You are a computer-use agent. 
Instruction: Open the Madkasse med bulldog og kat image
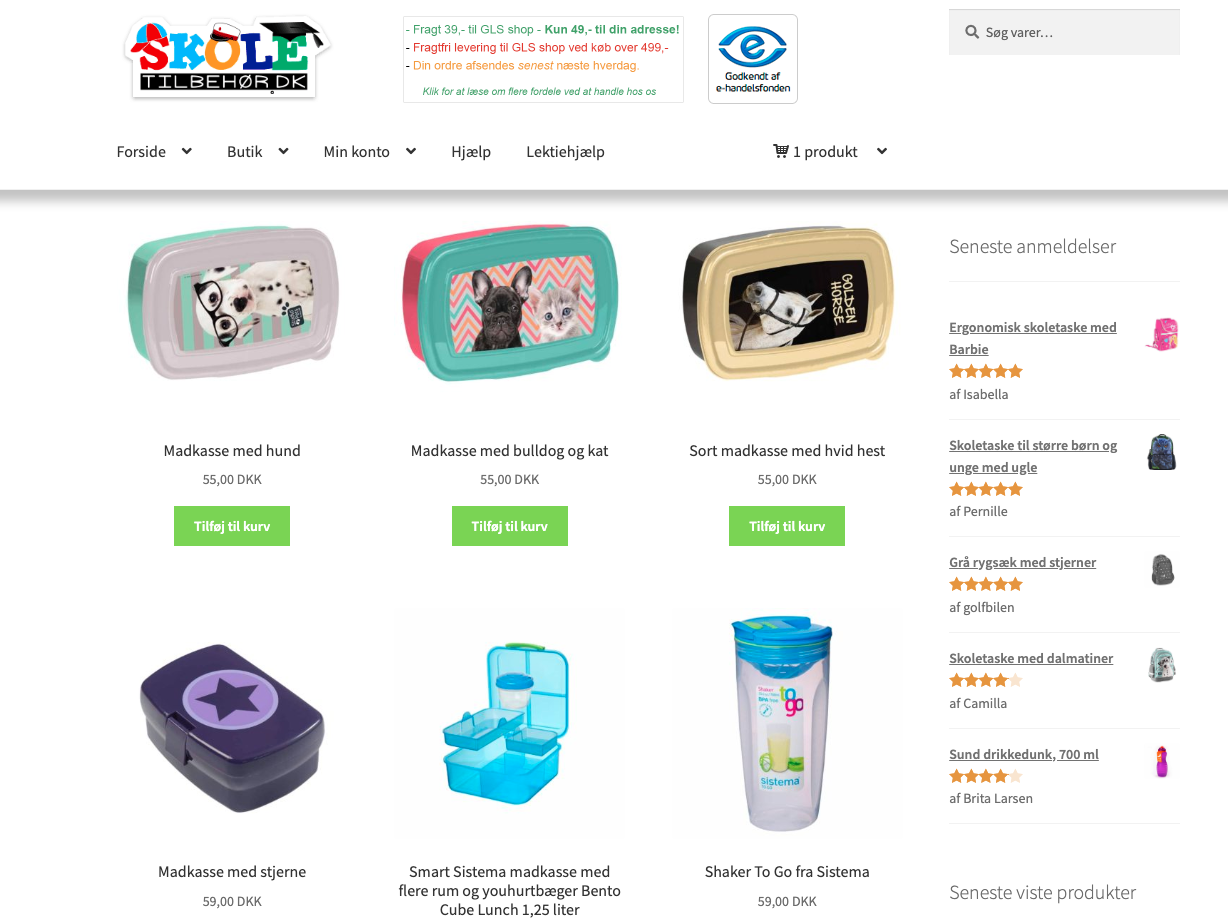pos(510,303)
